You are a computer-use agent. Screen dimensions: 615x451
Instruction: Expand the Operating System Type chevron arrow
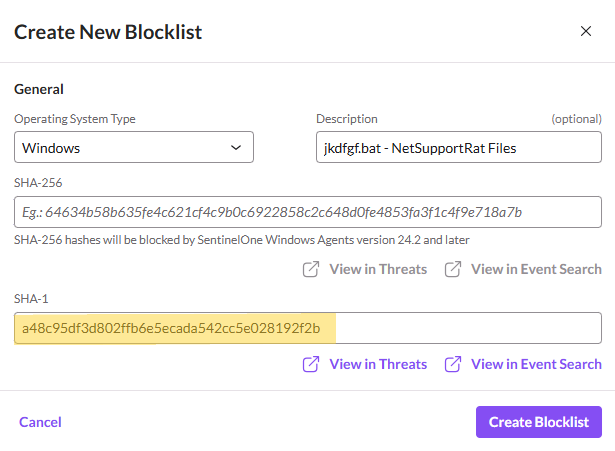pyautogui.click(x=236, y=147)
